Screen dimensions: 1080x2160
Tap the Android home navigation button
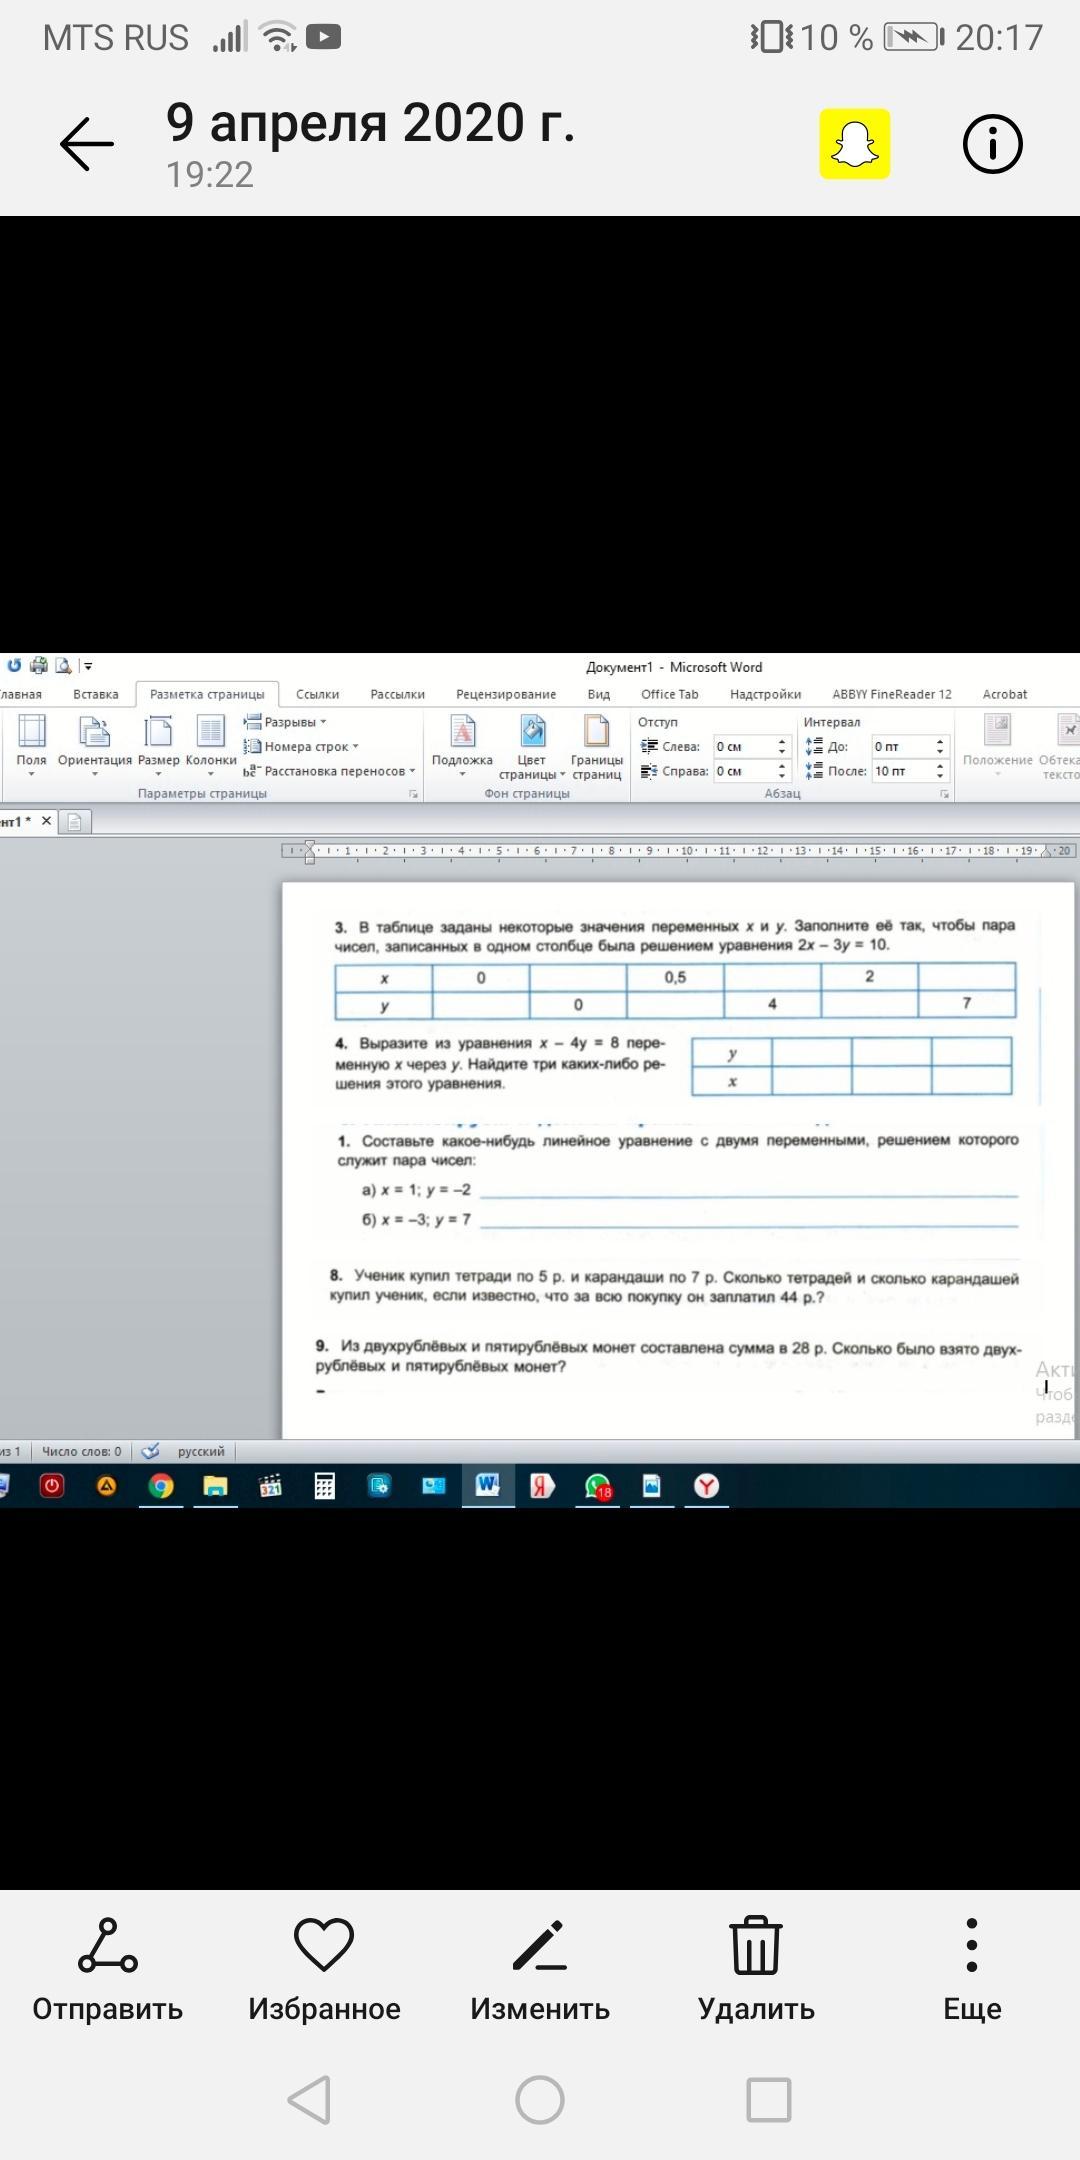pos(540,2099)
